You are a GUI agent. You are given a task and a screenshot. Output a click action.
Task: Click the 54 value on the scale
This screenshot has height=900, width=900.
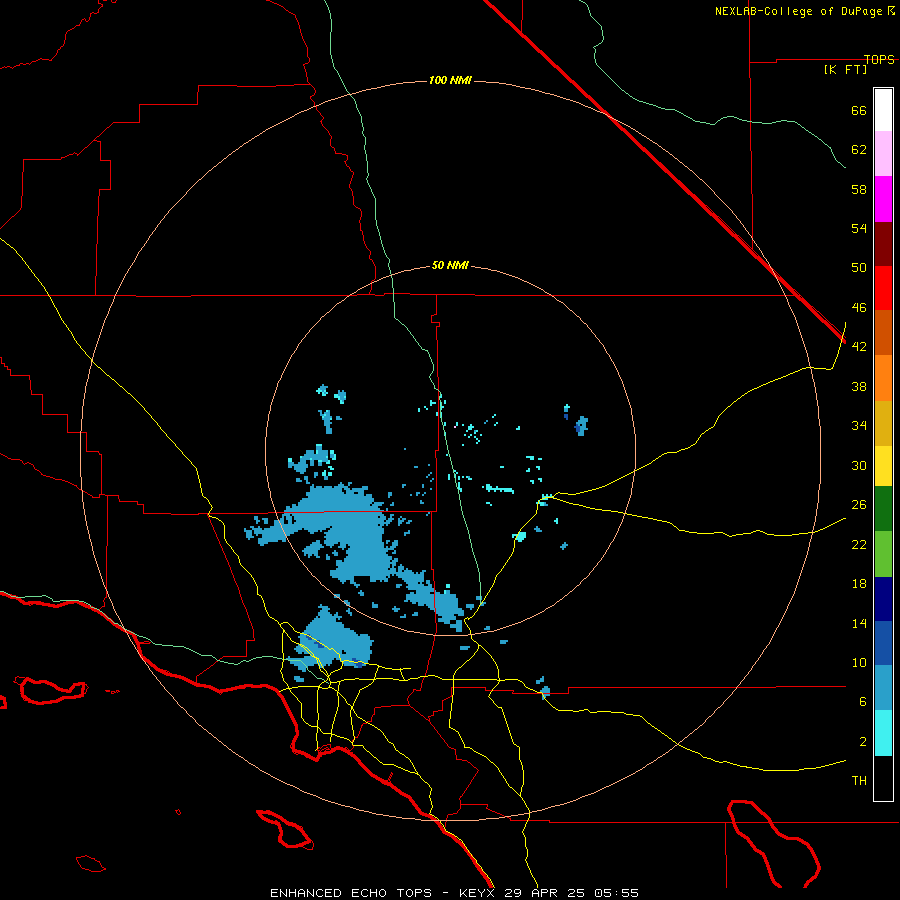tap(859, 228)
